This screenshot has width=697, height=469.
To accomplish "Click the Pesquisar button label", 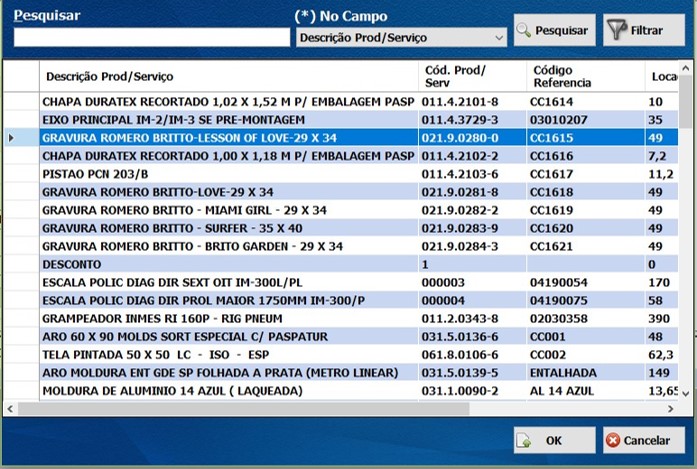I will [561, 30].
